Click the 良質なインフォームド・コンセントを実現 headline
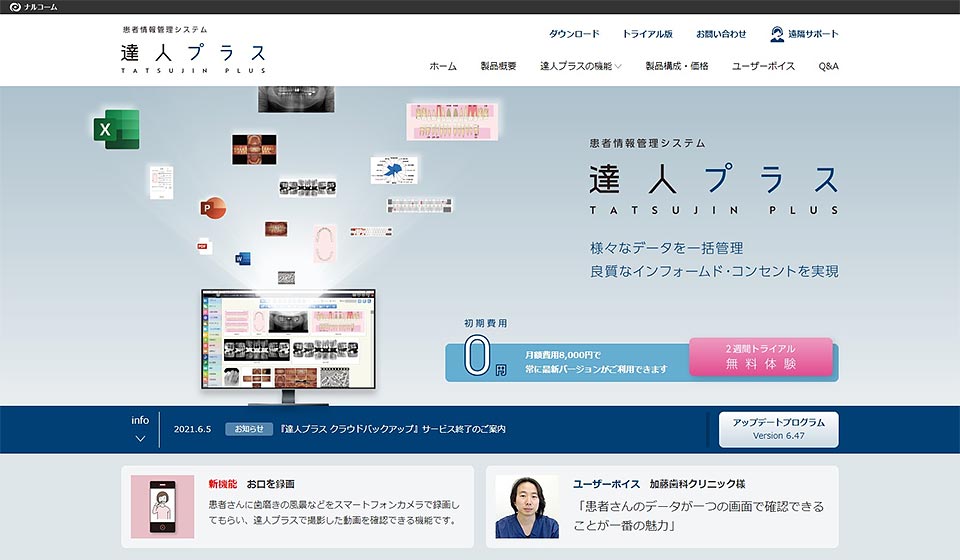The image size is (960, 560). pos(714,271)
